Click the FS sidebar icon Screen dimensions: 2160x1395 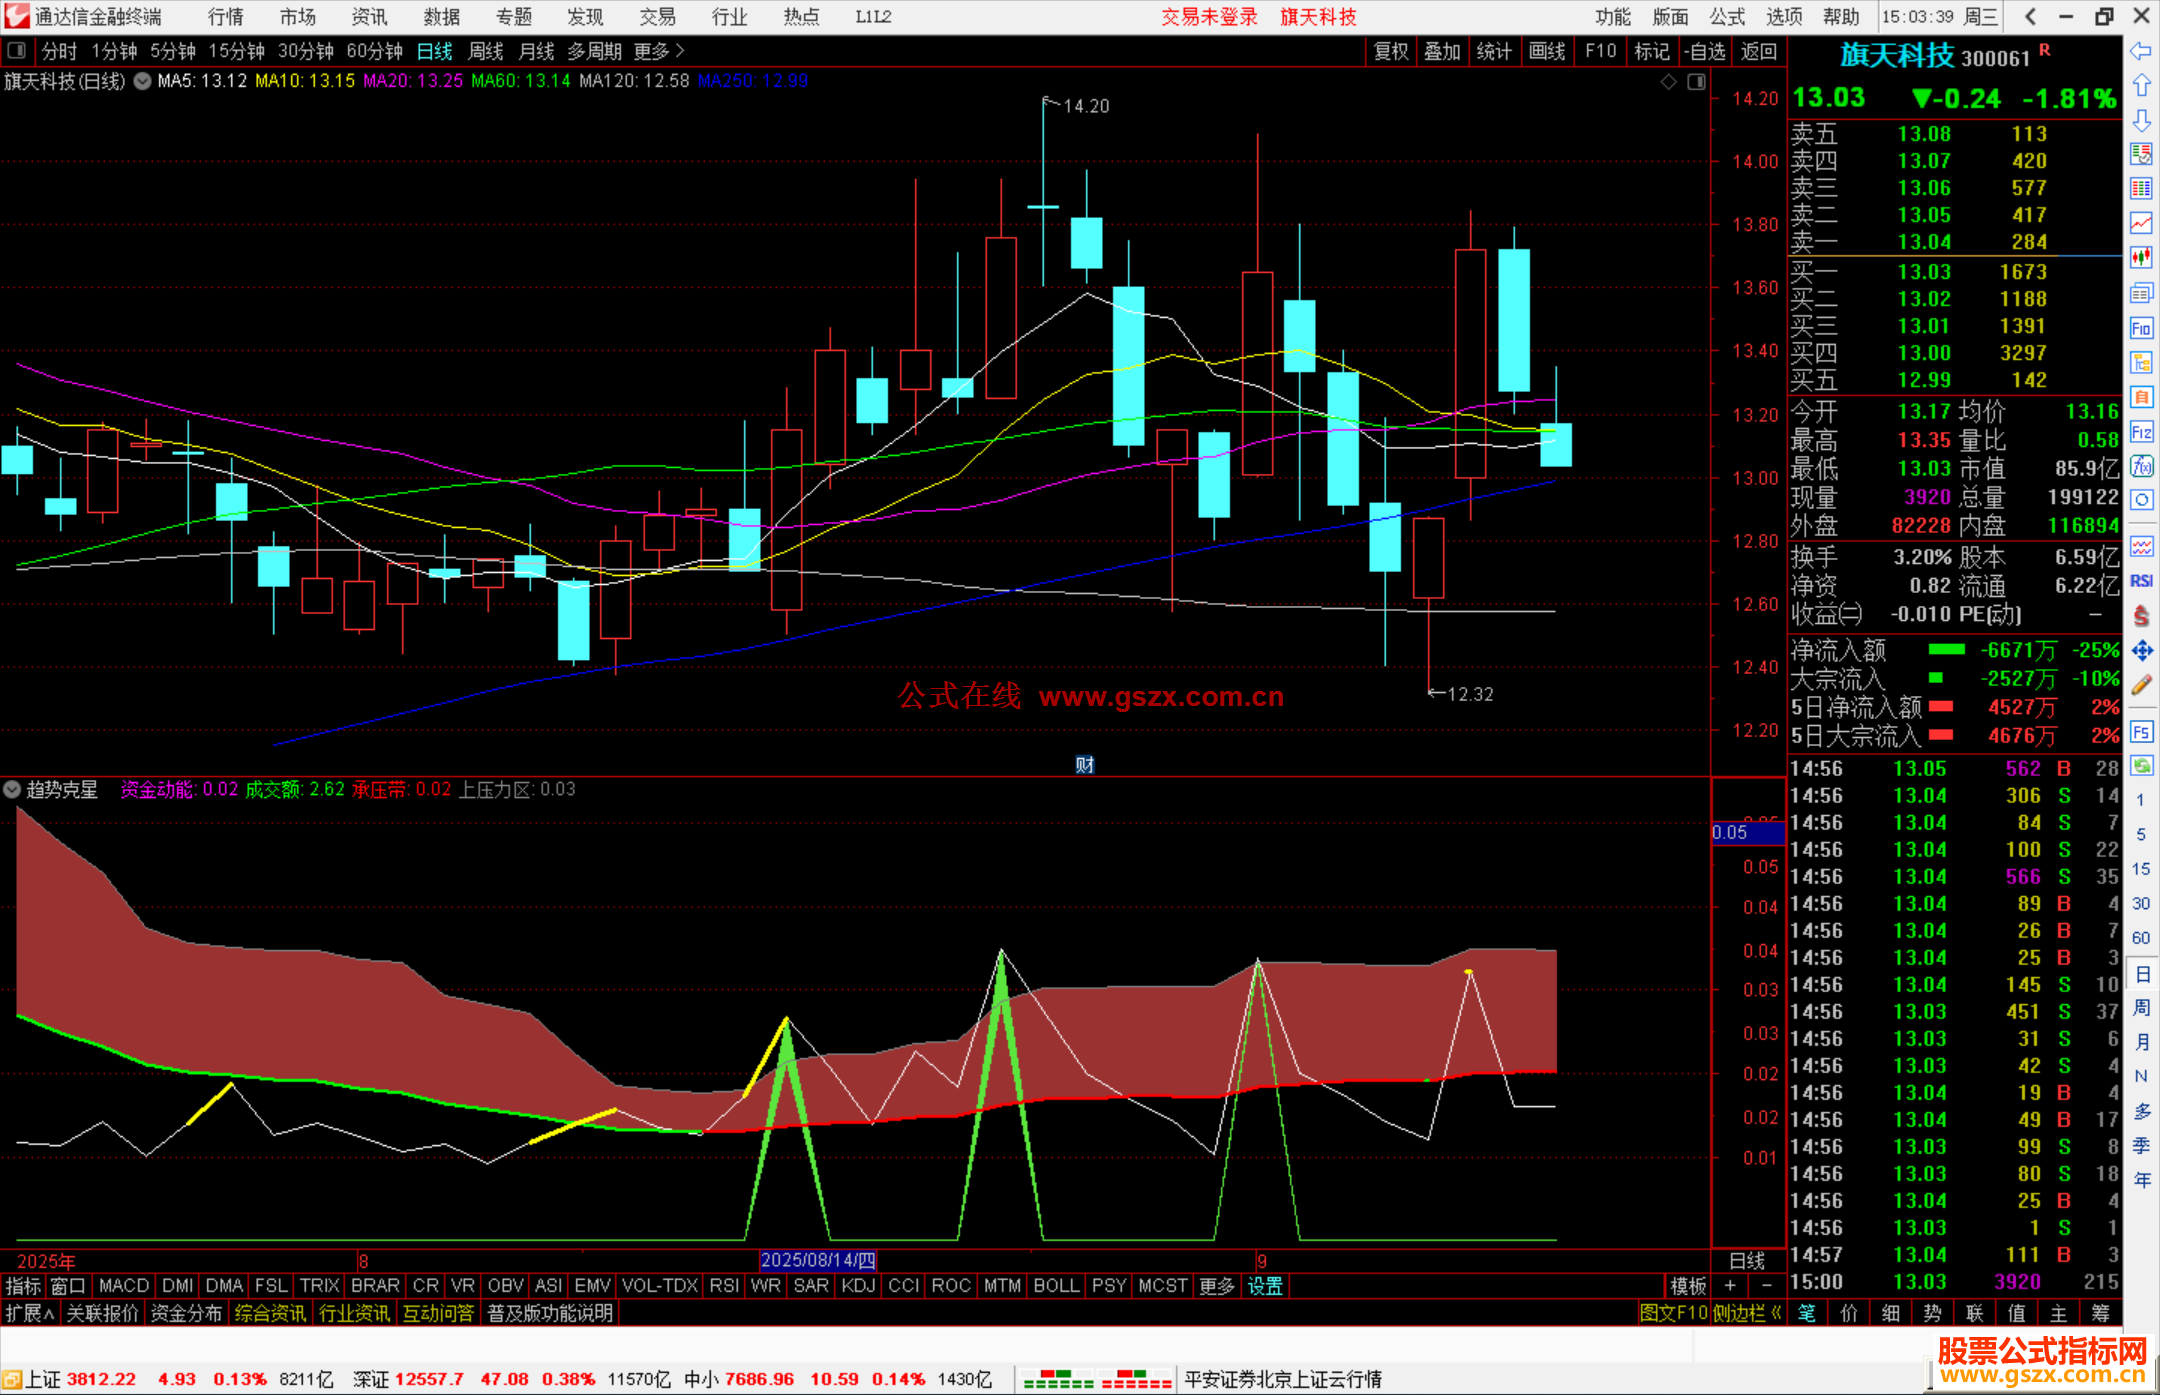[2141, 732]
